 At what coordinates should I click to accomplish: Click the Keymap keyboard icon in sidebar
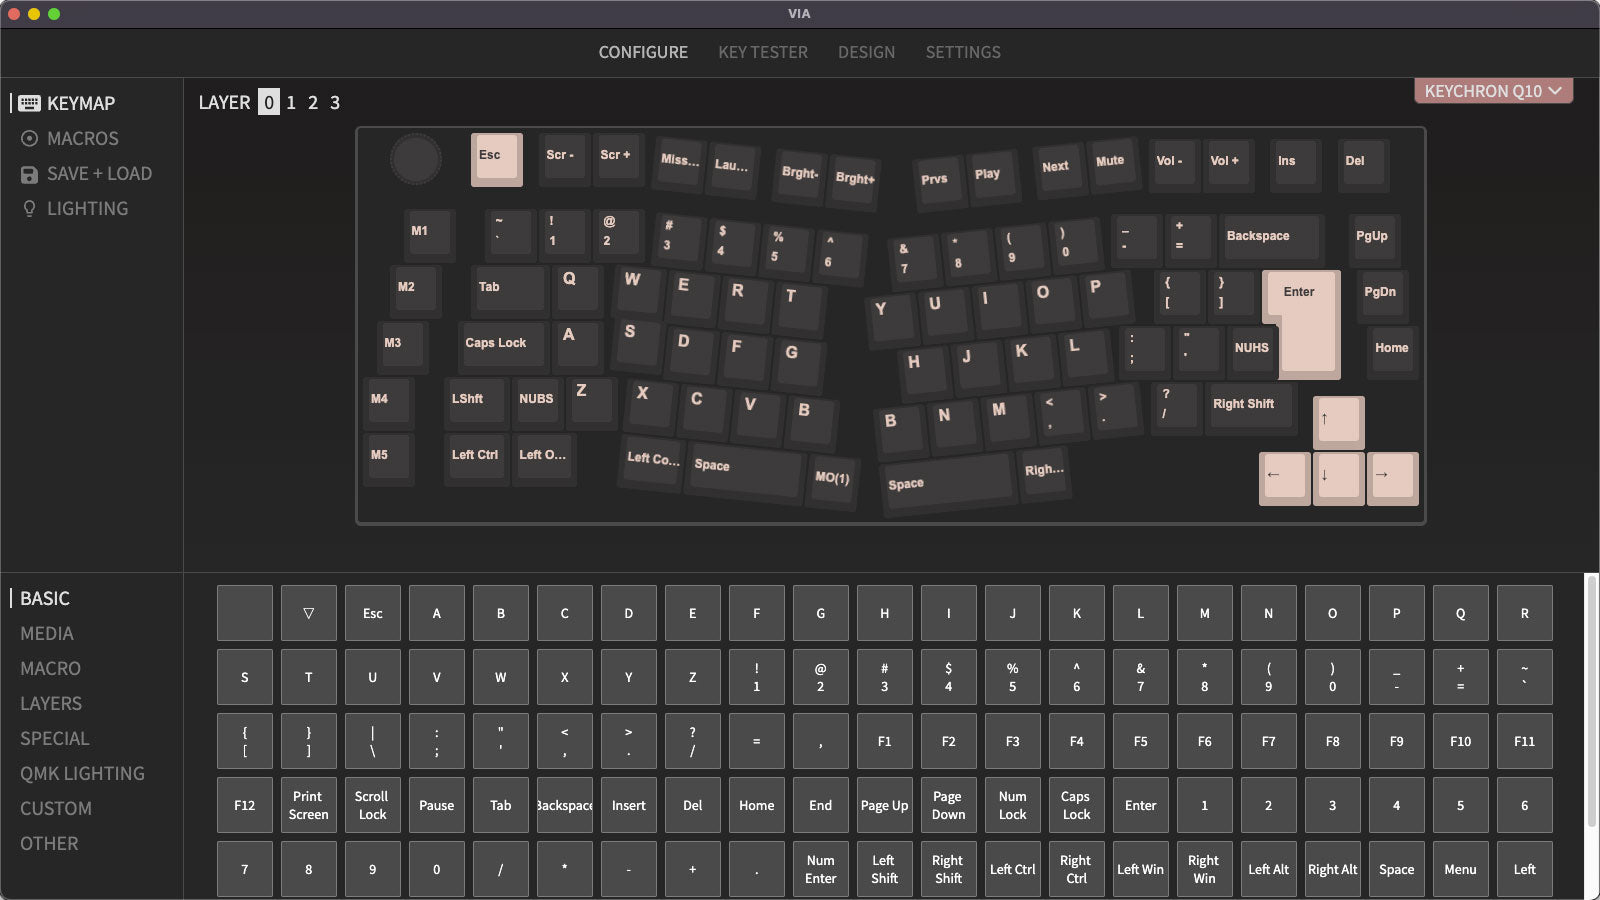(29, 104)
